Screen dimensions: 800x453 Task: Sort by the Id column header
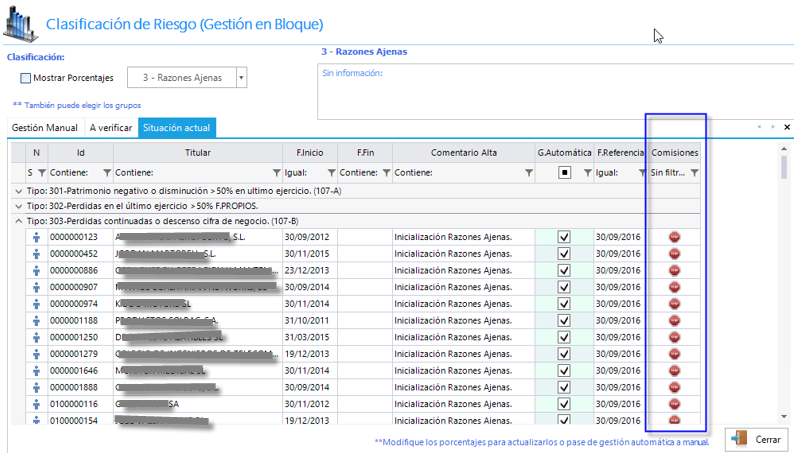(81, 153)
